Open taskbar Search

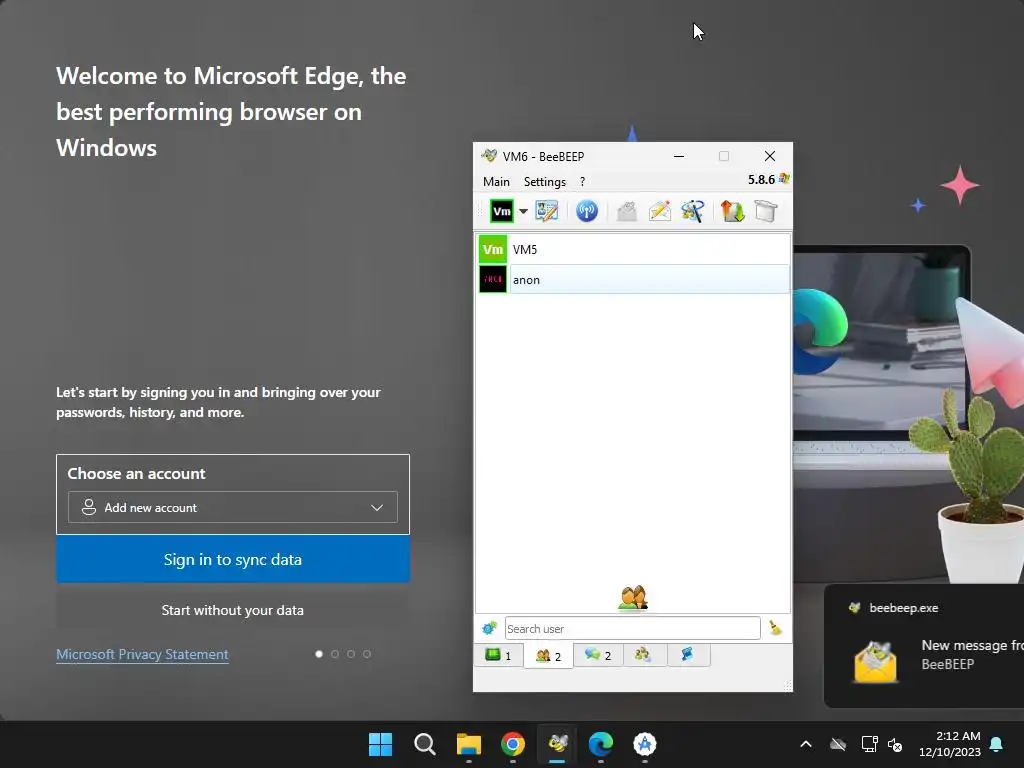pos(424,744)
